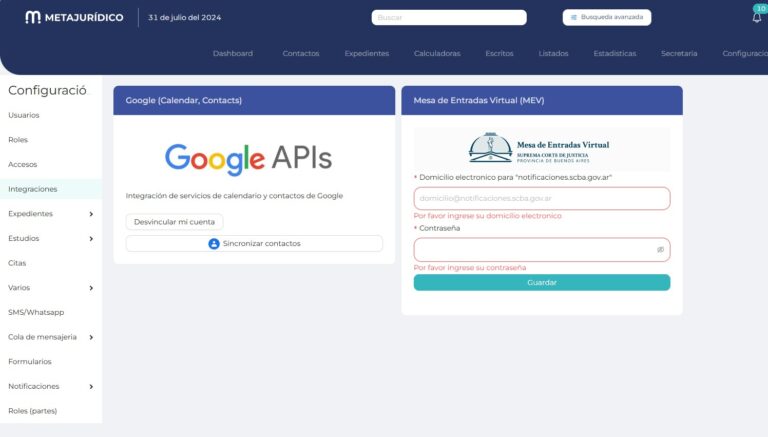The image size is (768, 437).
Task: Click the Google APIs logo image
Action: pos(248,158)
